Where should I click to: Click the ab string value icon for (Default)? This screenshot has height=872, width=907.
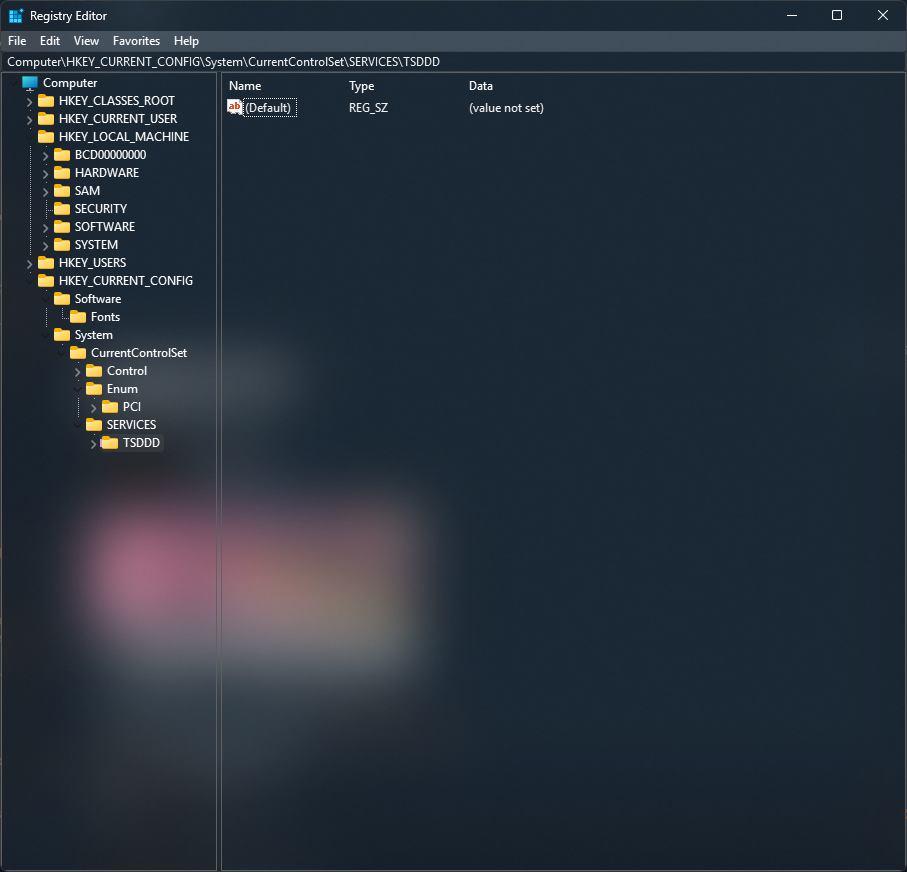[235, 107]
